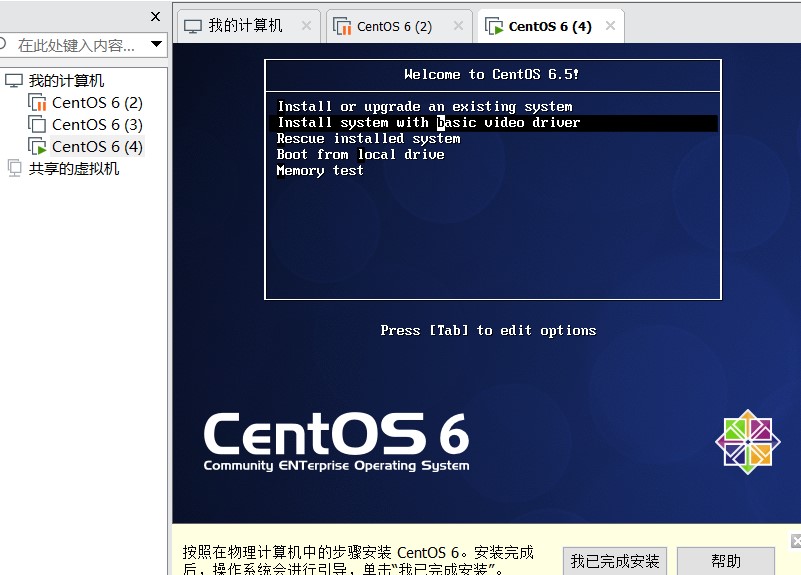
Task: Click the powered-off VM icon beside CentOS 6 (3)
Action: click(x=37, y=125)
